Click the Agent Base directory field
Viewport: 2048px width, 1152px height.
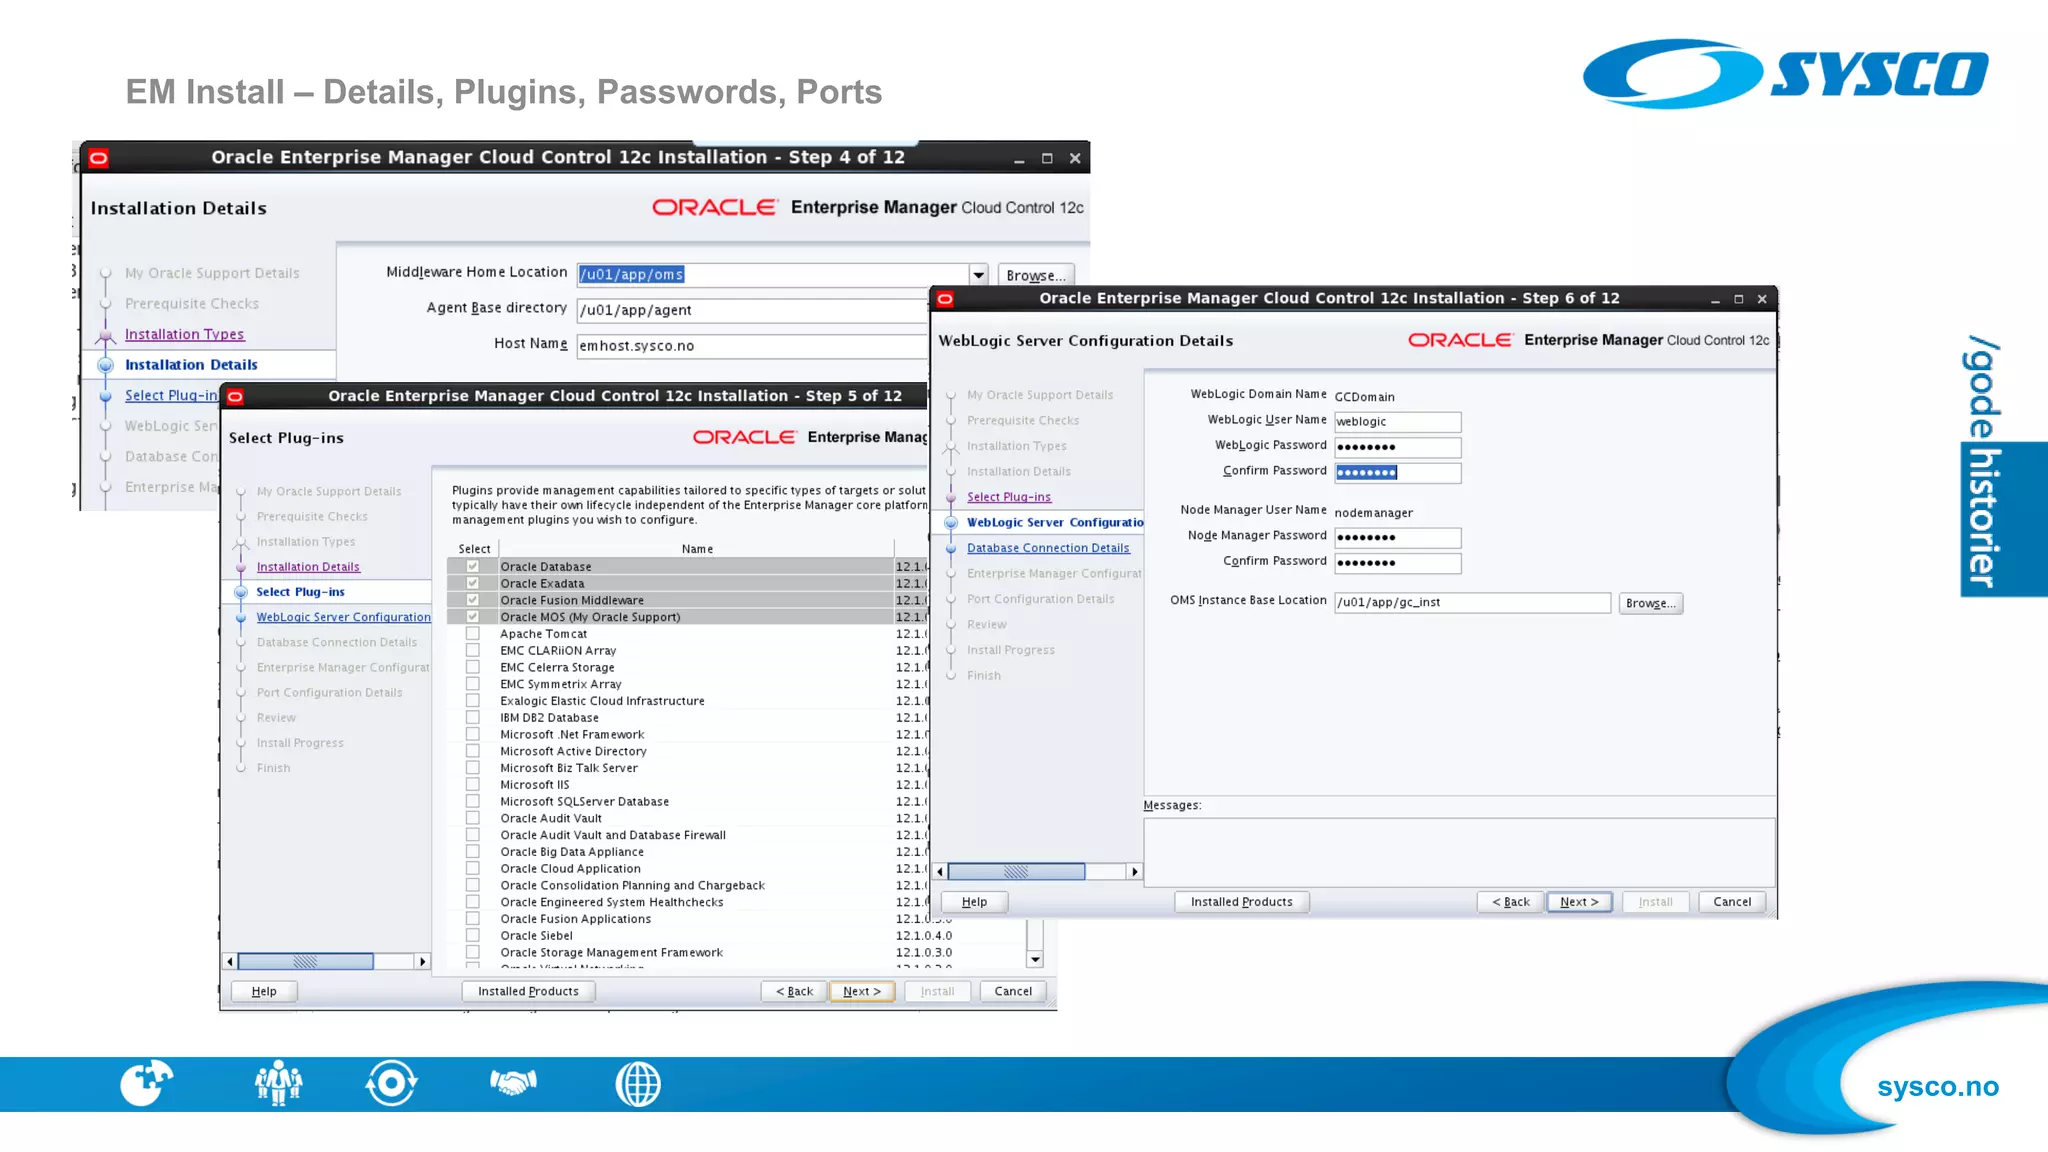(753, 310)
